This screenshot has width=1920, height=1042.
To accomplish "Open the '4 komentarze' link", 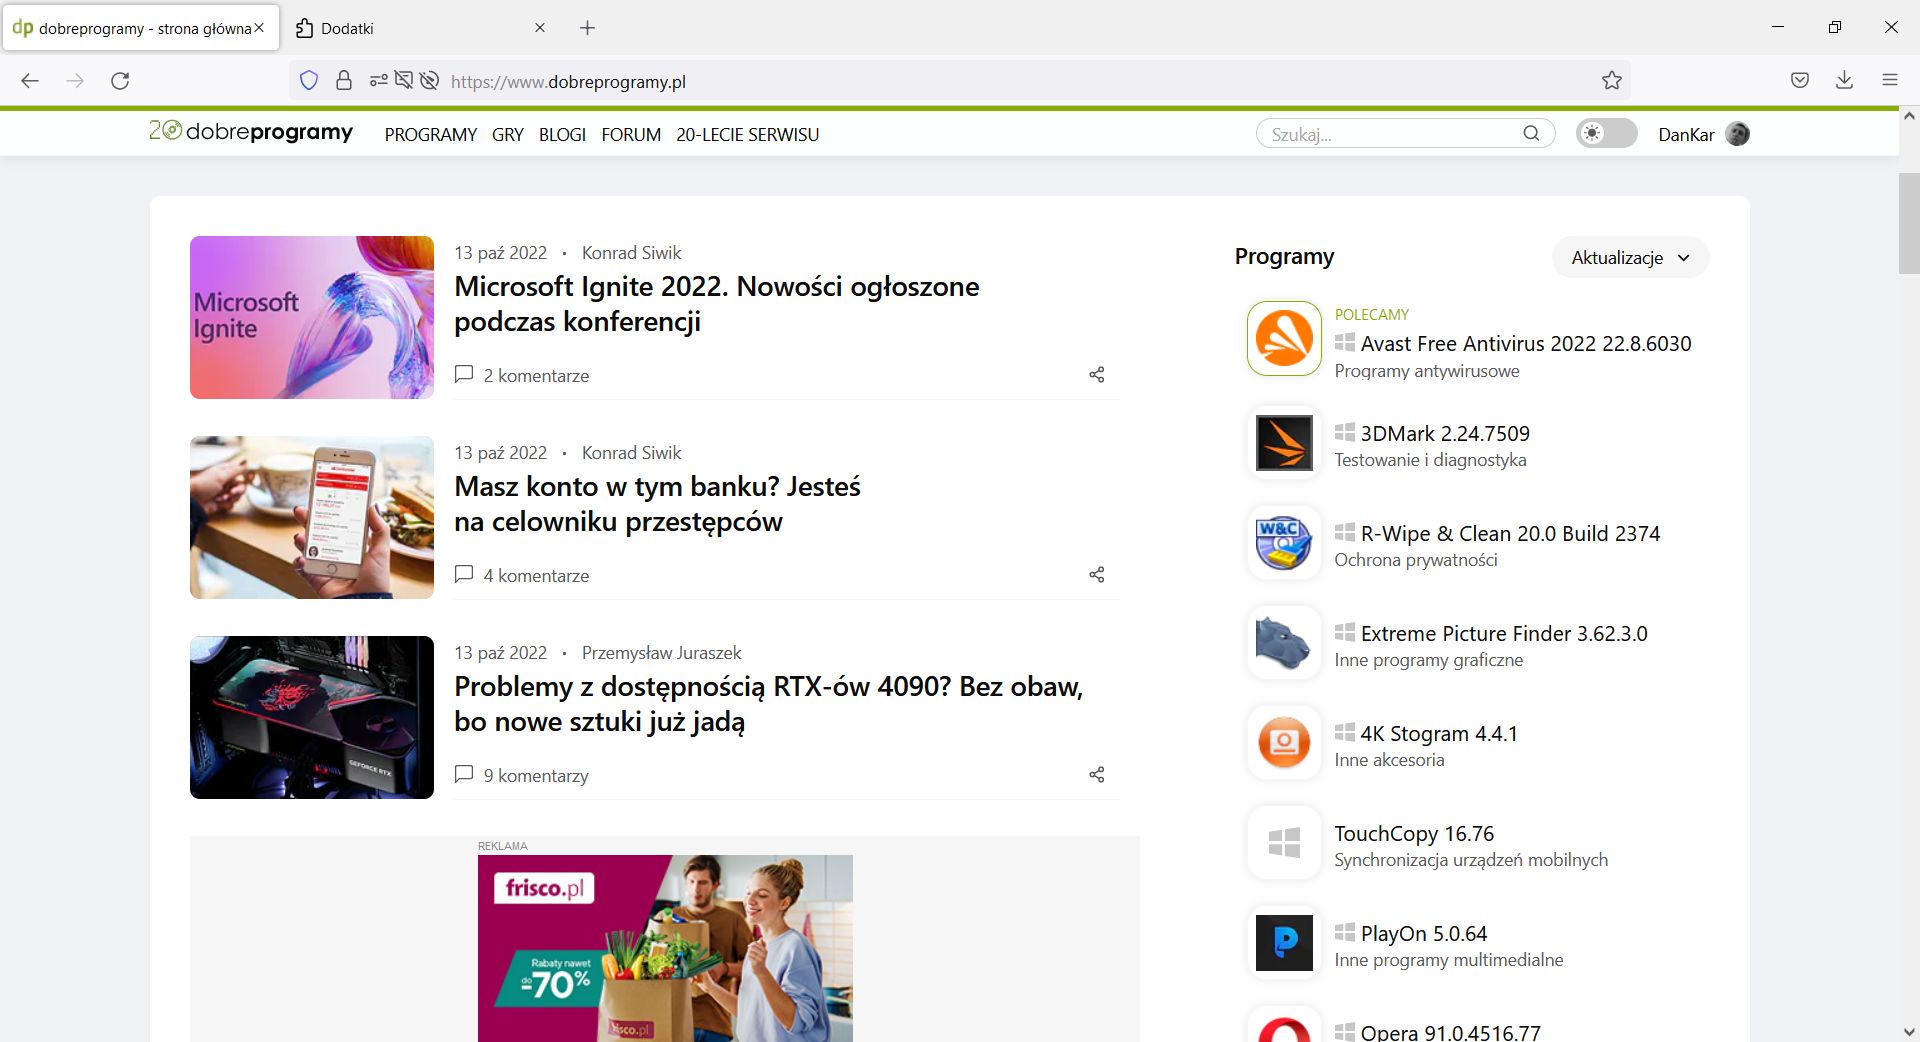I will click(x=537, y=575).
